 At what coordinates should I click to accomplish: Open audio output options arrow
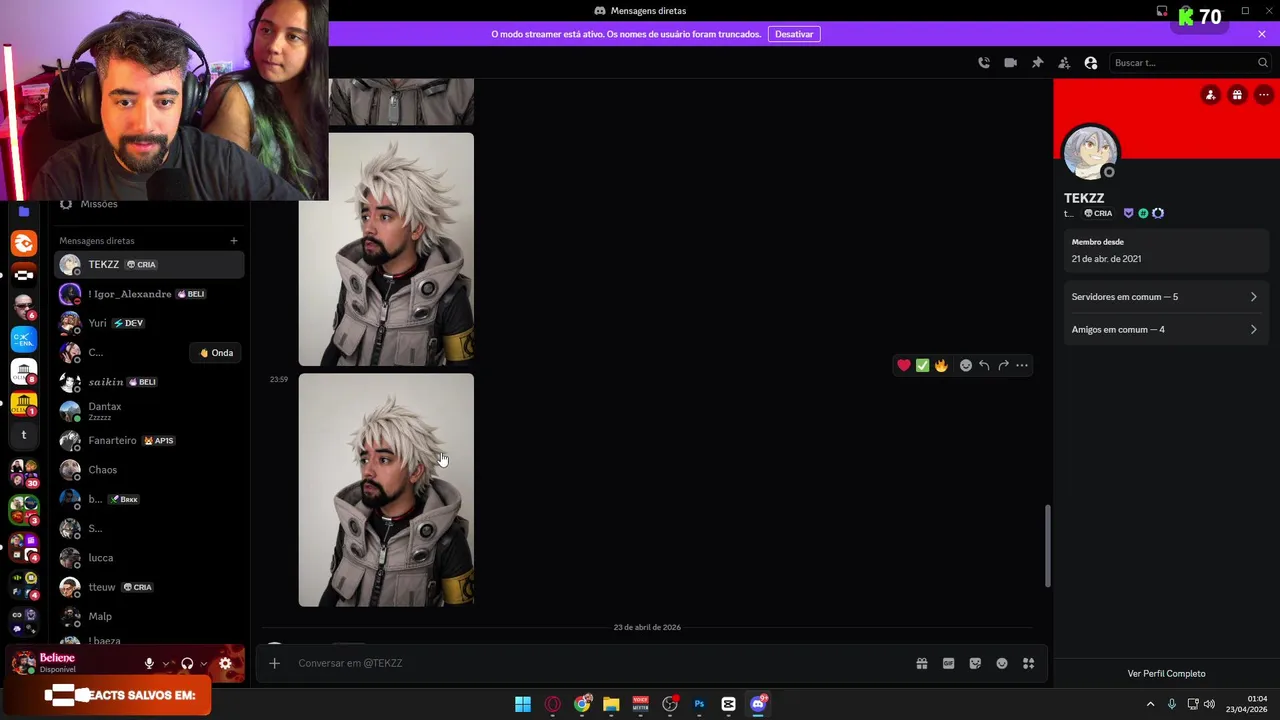204,663
